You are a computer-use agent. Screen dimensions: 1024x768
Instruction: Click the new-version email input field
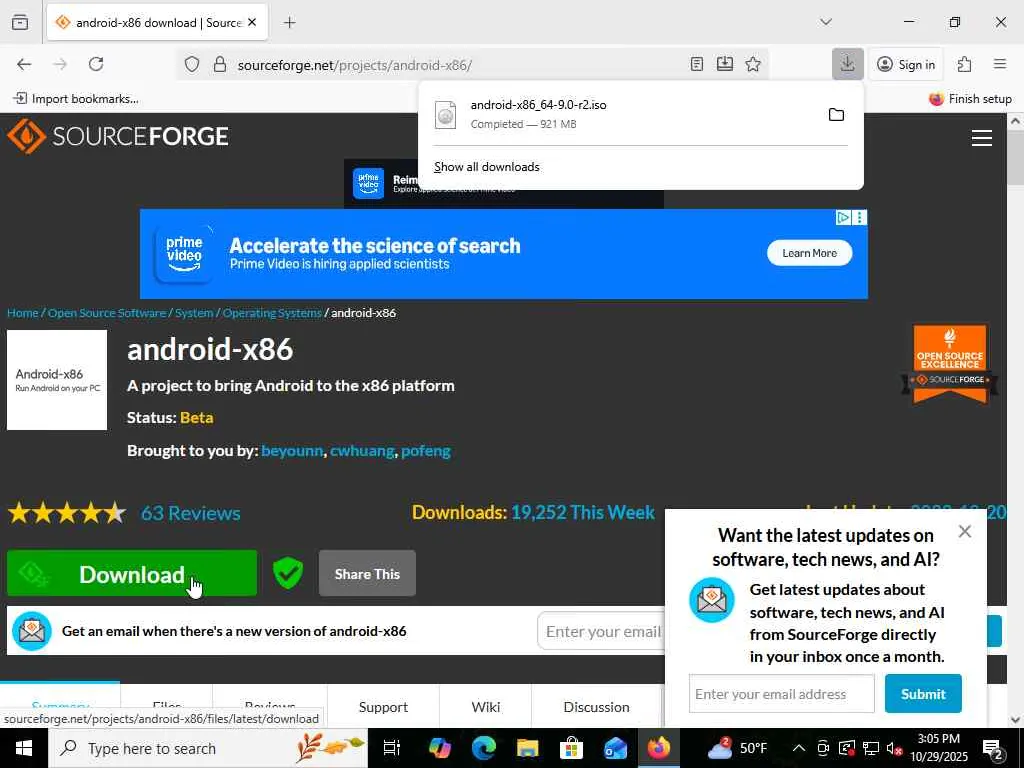(x=601, y=631)
